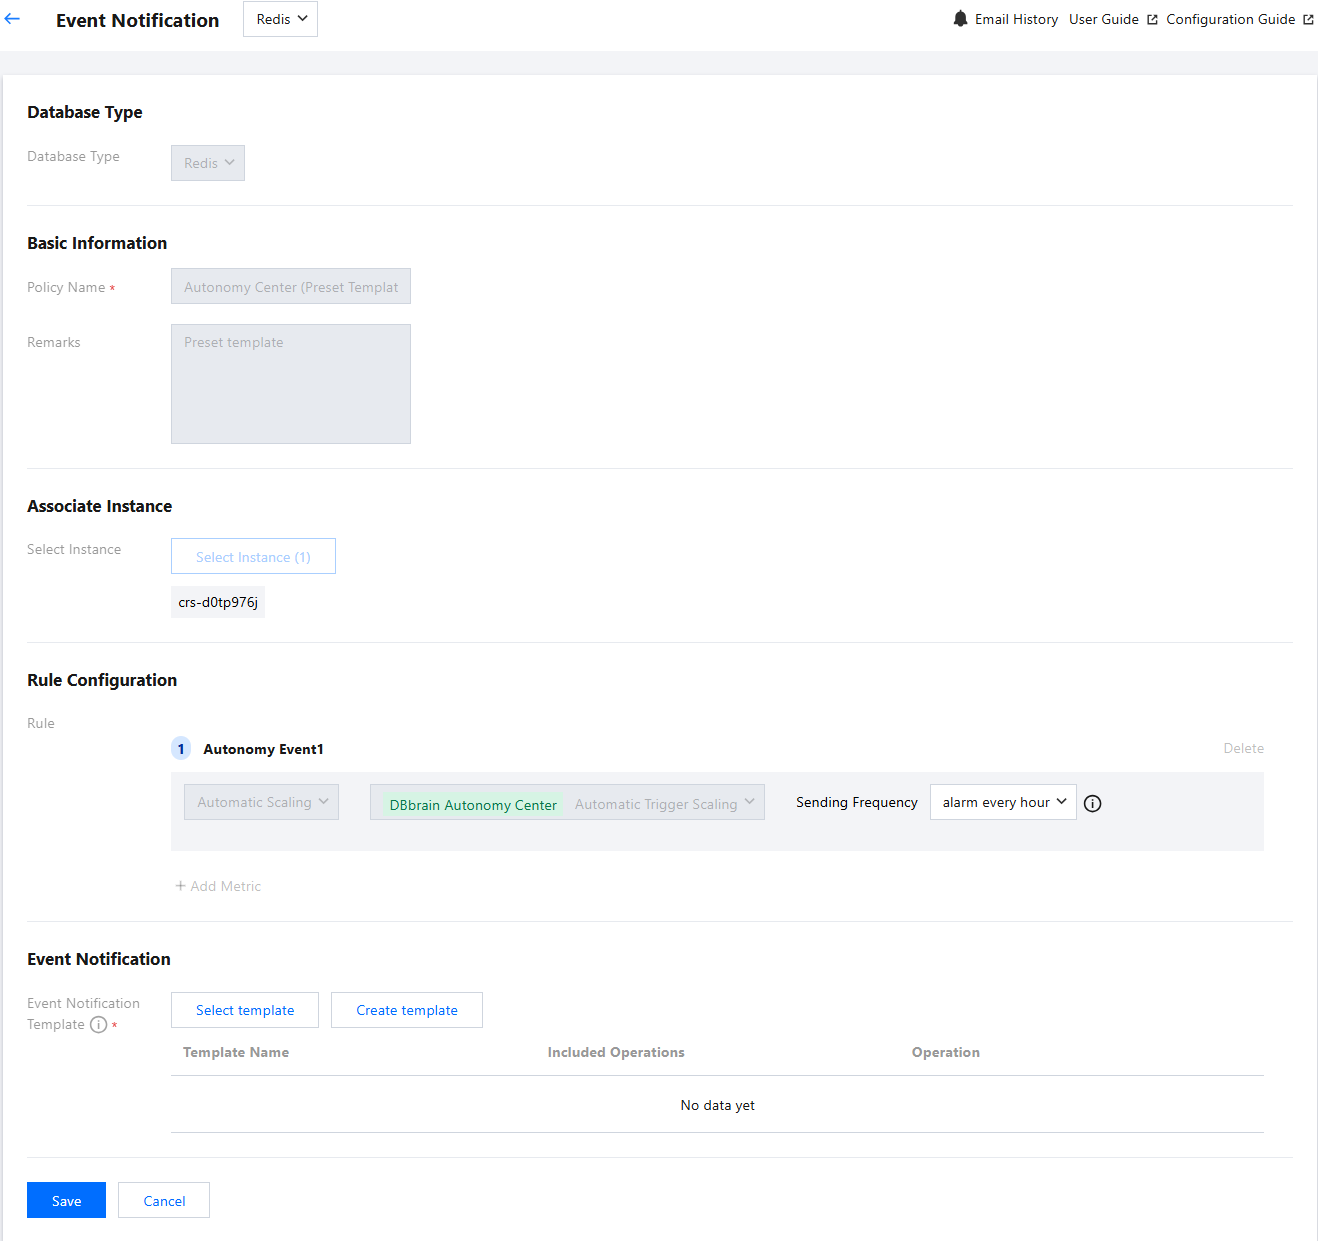The height and width of the screenshot is (1241, 1318).
Task: Click the Event Notification Template info icon
Action: 98,1024
